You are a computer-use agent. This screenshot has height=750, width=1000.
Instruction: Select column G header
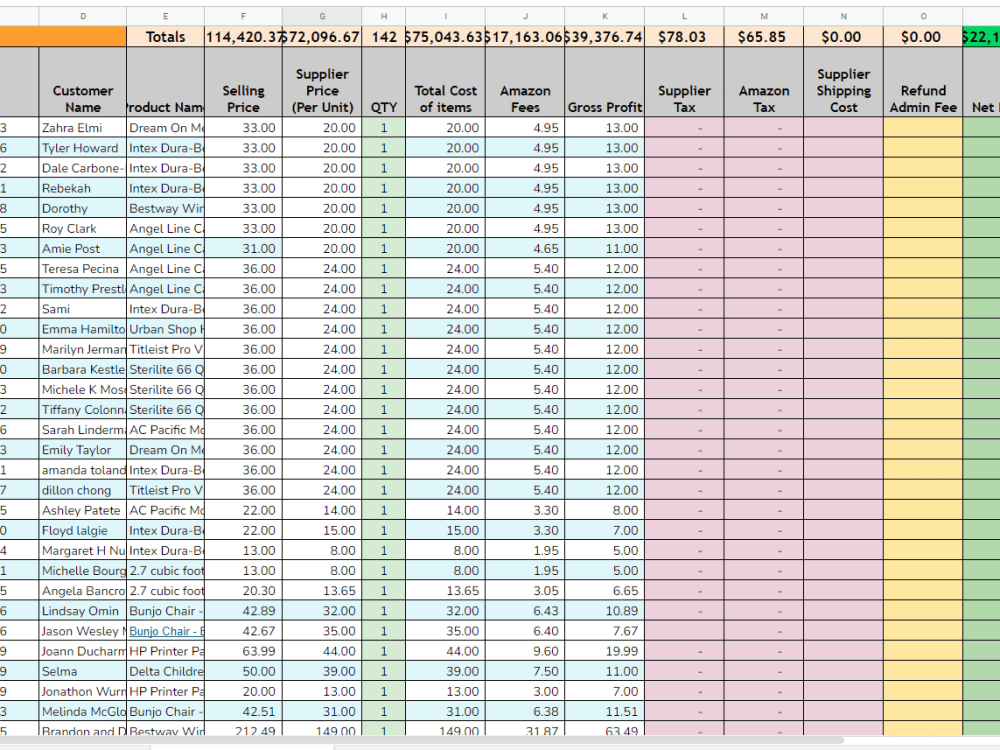pos(322,16)
